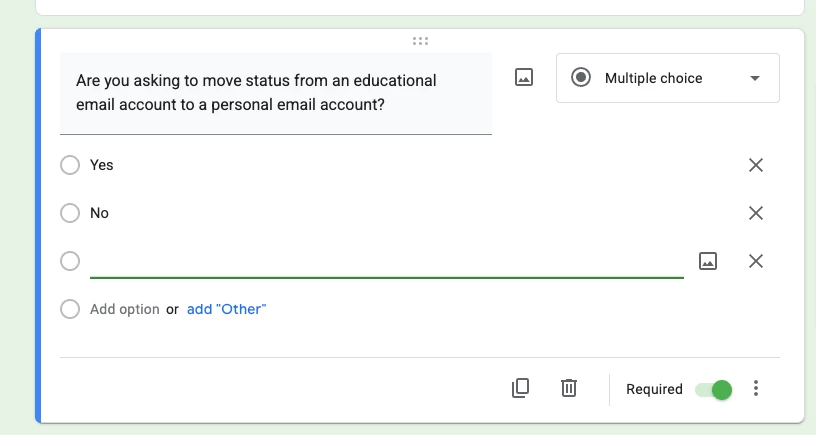Edit the Yes option label
This screenshot has height=435, width=816.
point(101,165)
